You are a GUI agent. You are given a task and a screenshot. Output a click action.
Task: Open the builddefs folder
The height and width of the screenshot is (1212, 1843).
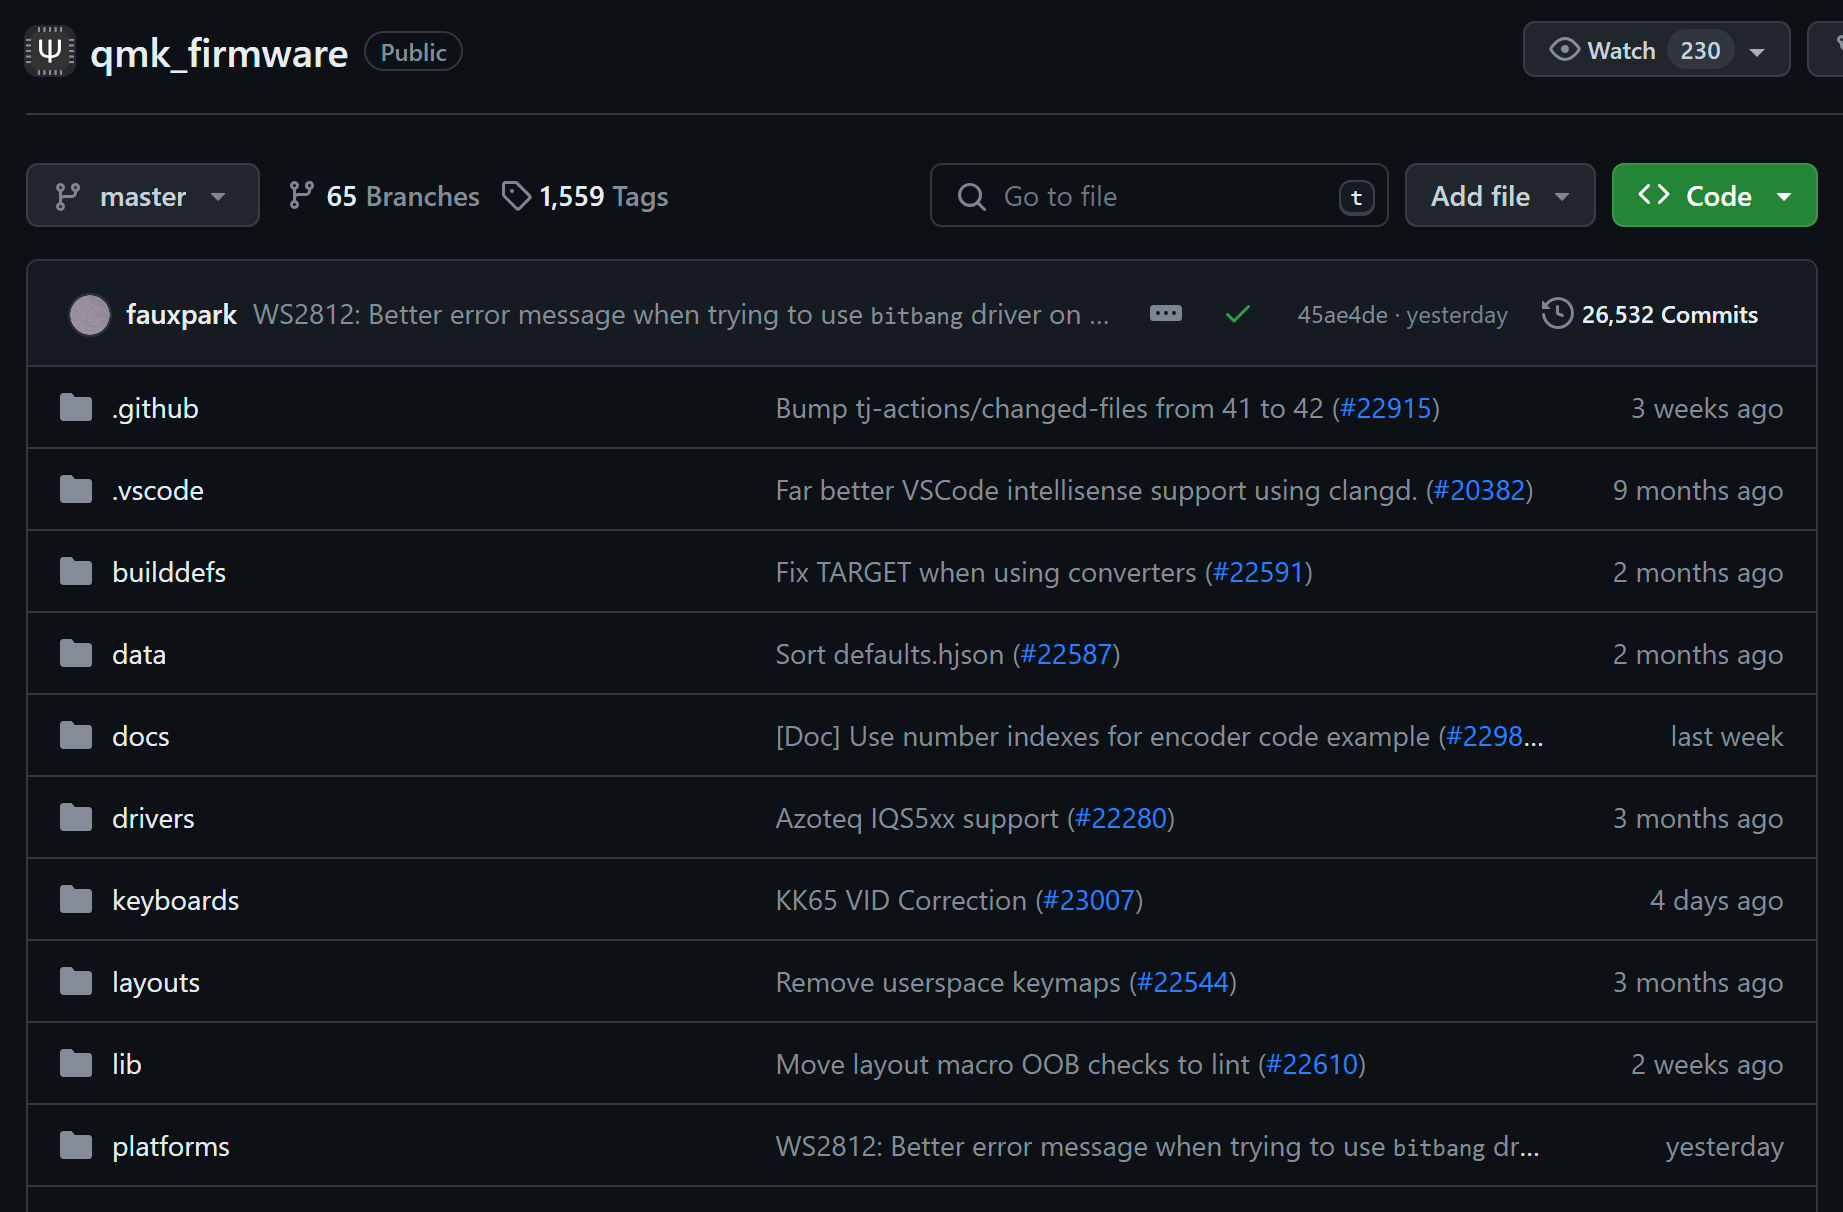click(169, 572)
